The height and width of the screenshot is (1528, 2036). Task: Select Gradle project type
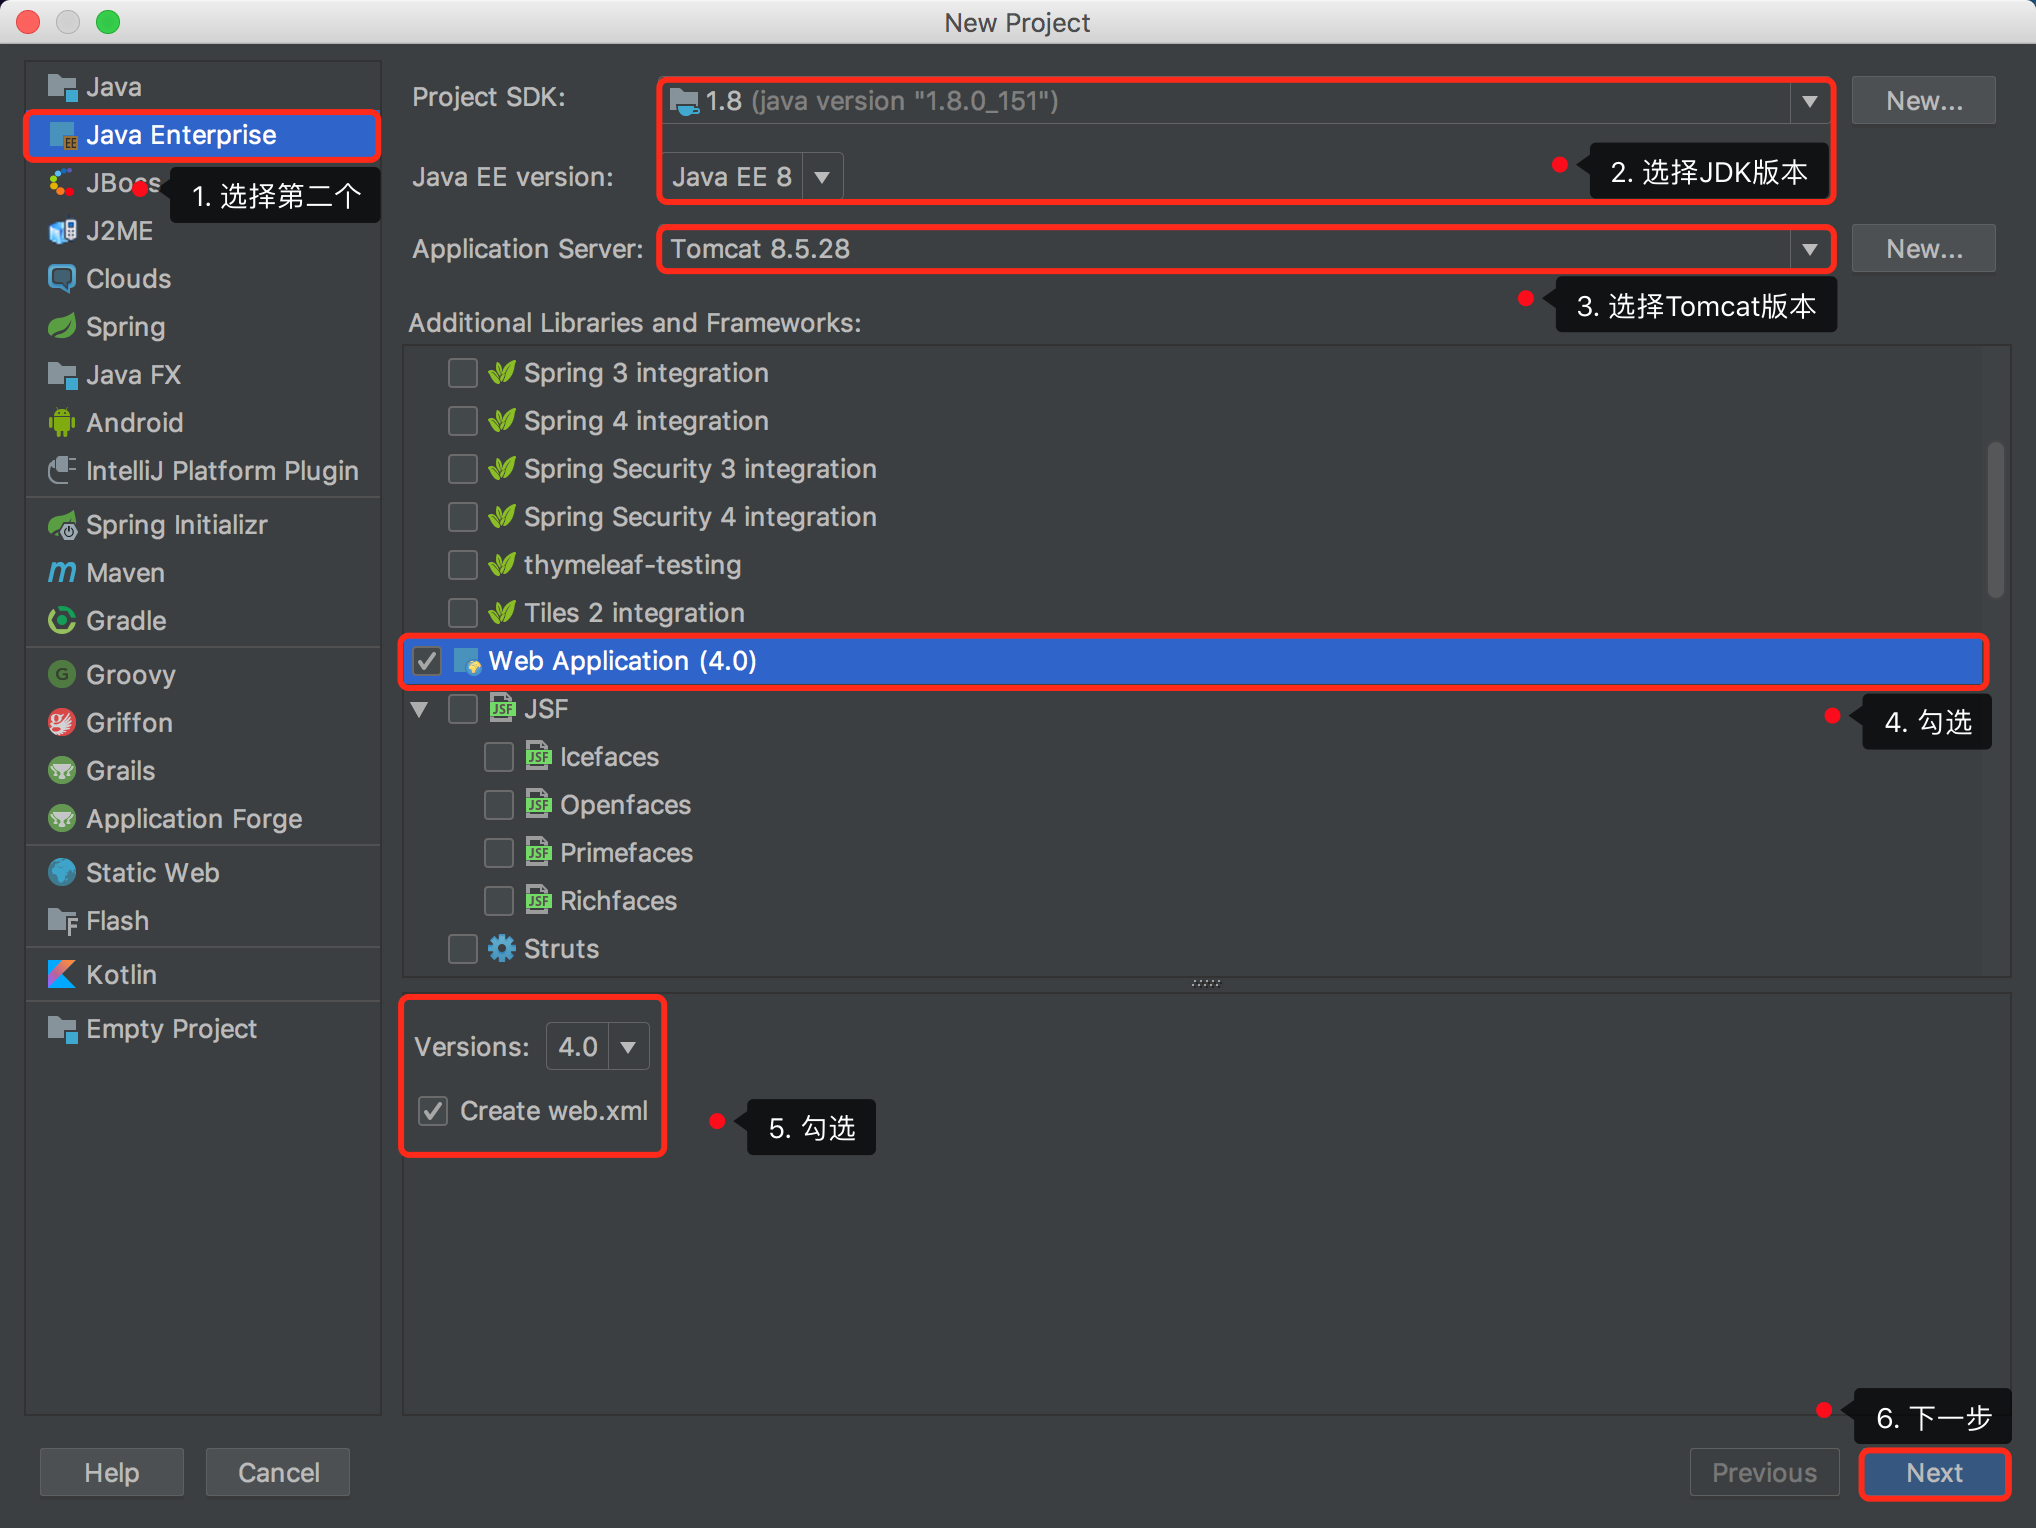pyautogui.click(x=203, y=621)
